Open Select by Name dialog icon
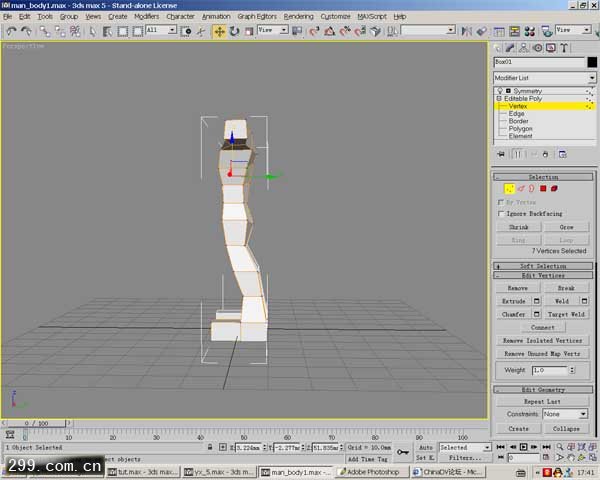600x480 pixels. 107,31
